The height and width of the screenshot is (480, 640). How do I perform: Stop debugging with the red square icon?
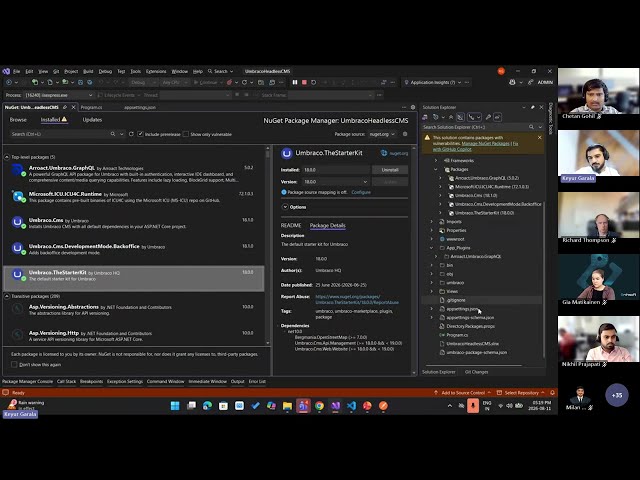[x=304, y=82]
